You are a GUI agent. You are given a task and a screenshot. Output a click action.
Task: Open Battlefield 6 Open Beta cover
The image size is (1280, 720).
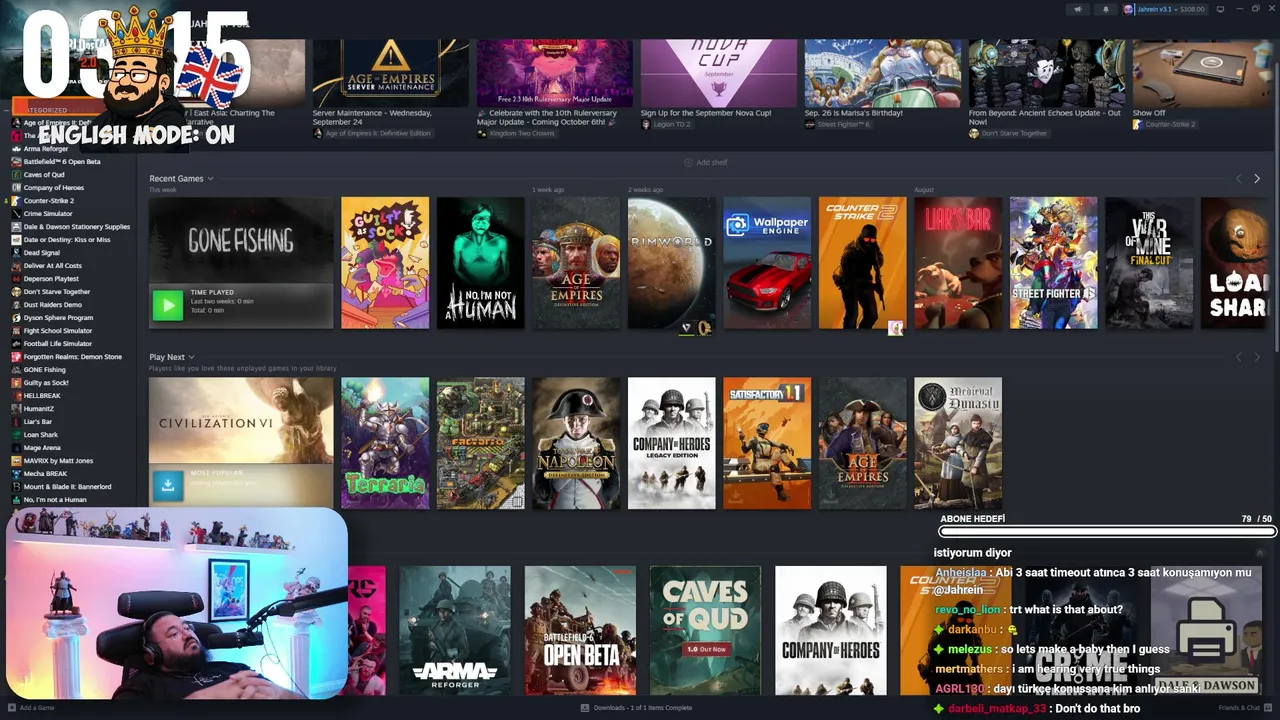(x=580, y=630)
